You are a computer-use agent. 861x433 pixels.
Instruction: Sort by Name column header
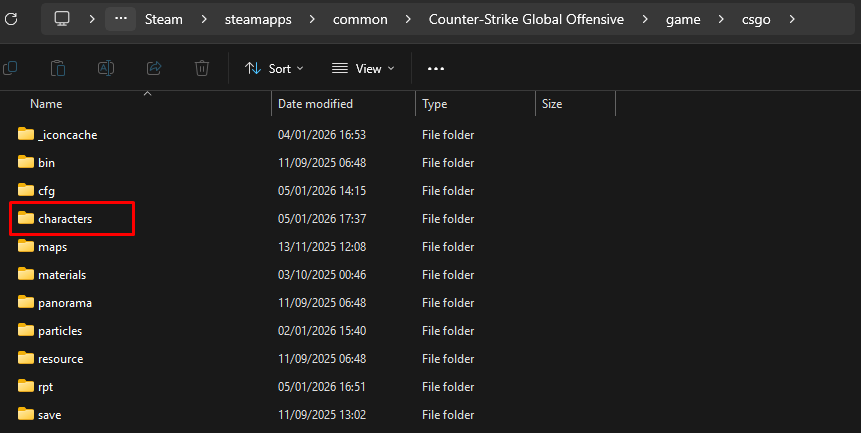(46, 104)
